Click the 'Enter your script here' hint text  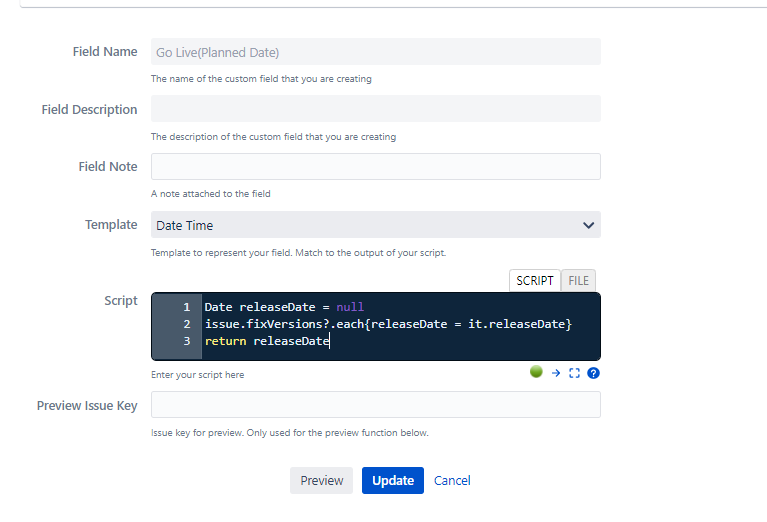(x=198, y=375)
